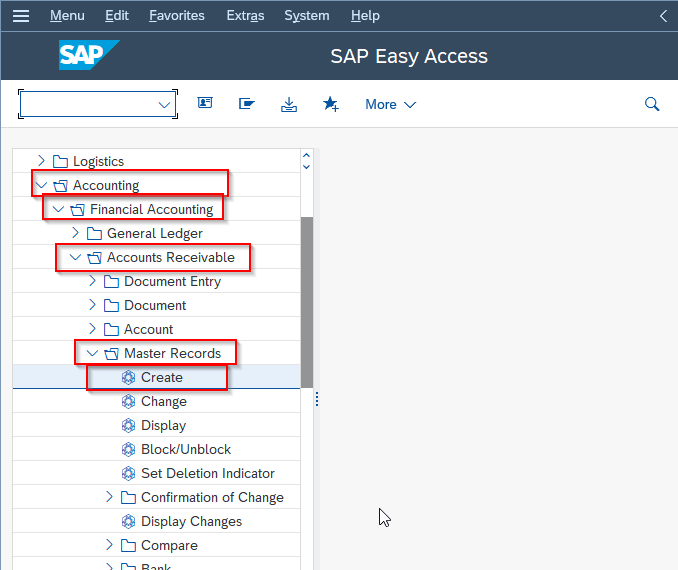Select the Display Changes tree entry
The height and width of the screenshot is (570, 678).
(191, 522)
